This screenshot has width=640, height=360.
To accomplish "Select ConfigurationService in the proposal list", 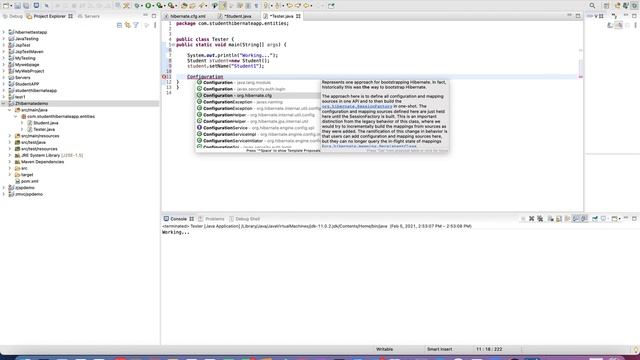I will (258, 128).
